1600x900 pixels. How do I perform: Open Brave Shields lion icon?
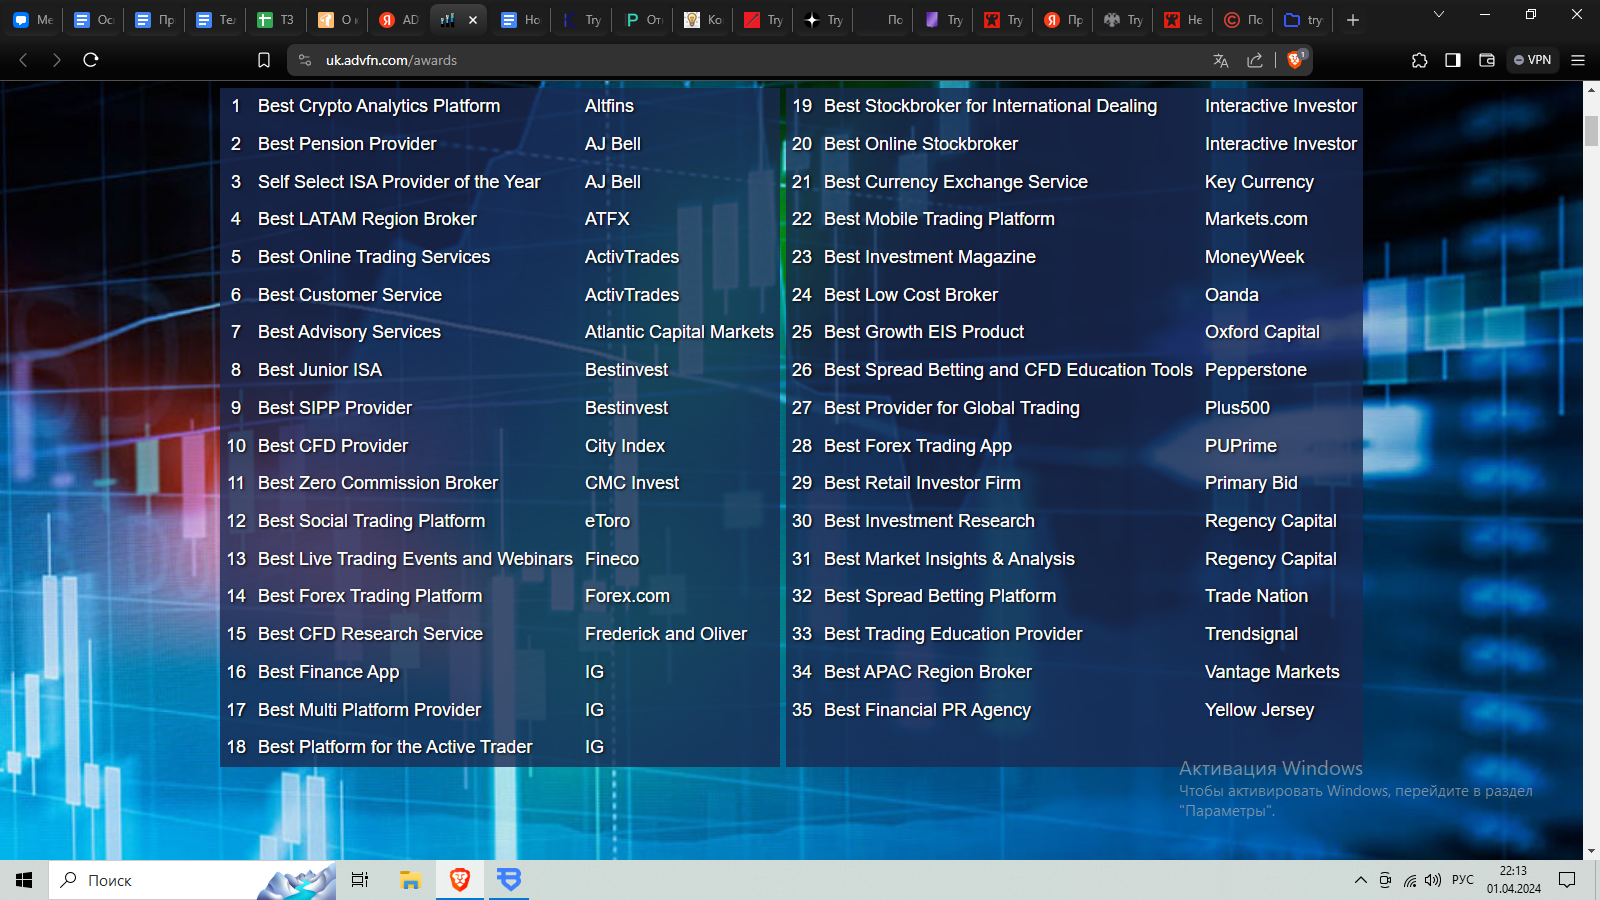click(x=1295, y=59)
